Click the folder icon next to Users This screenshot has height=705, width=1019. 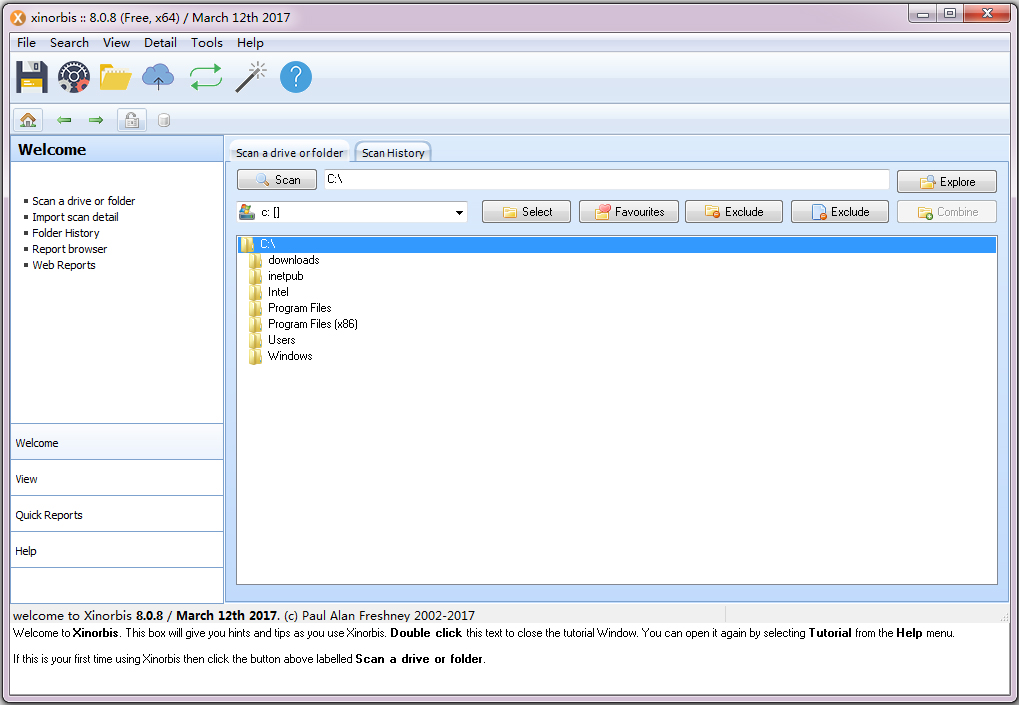(255, 340)
